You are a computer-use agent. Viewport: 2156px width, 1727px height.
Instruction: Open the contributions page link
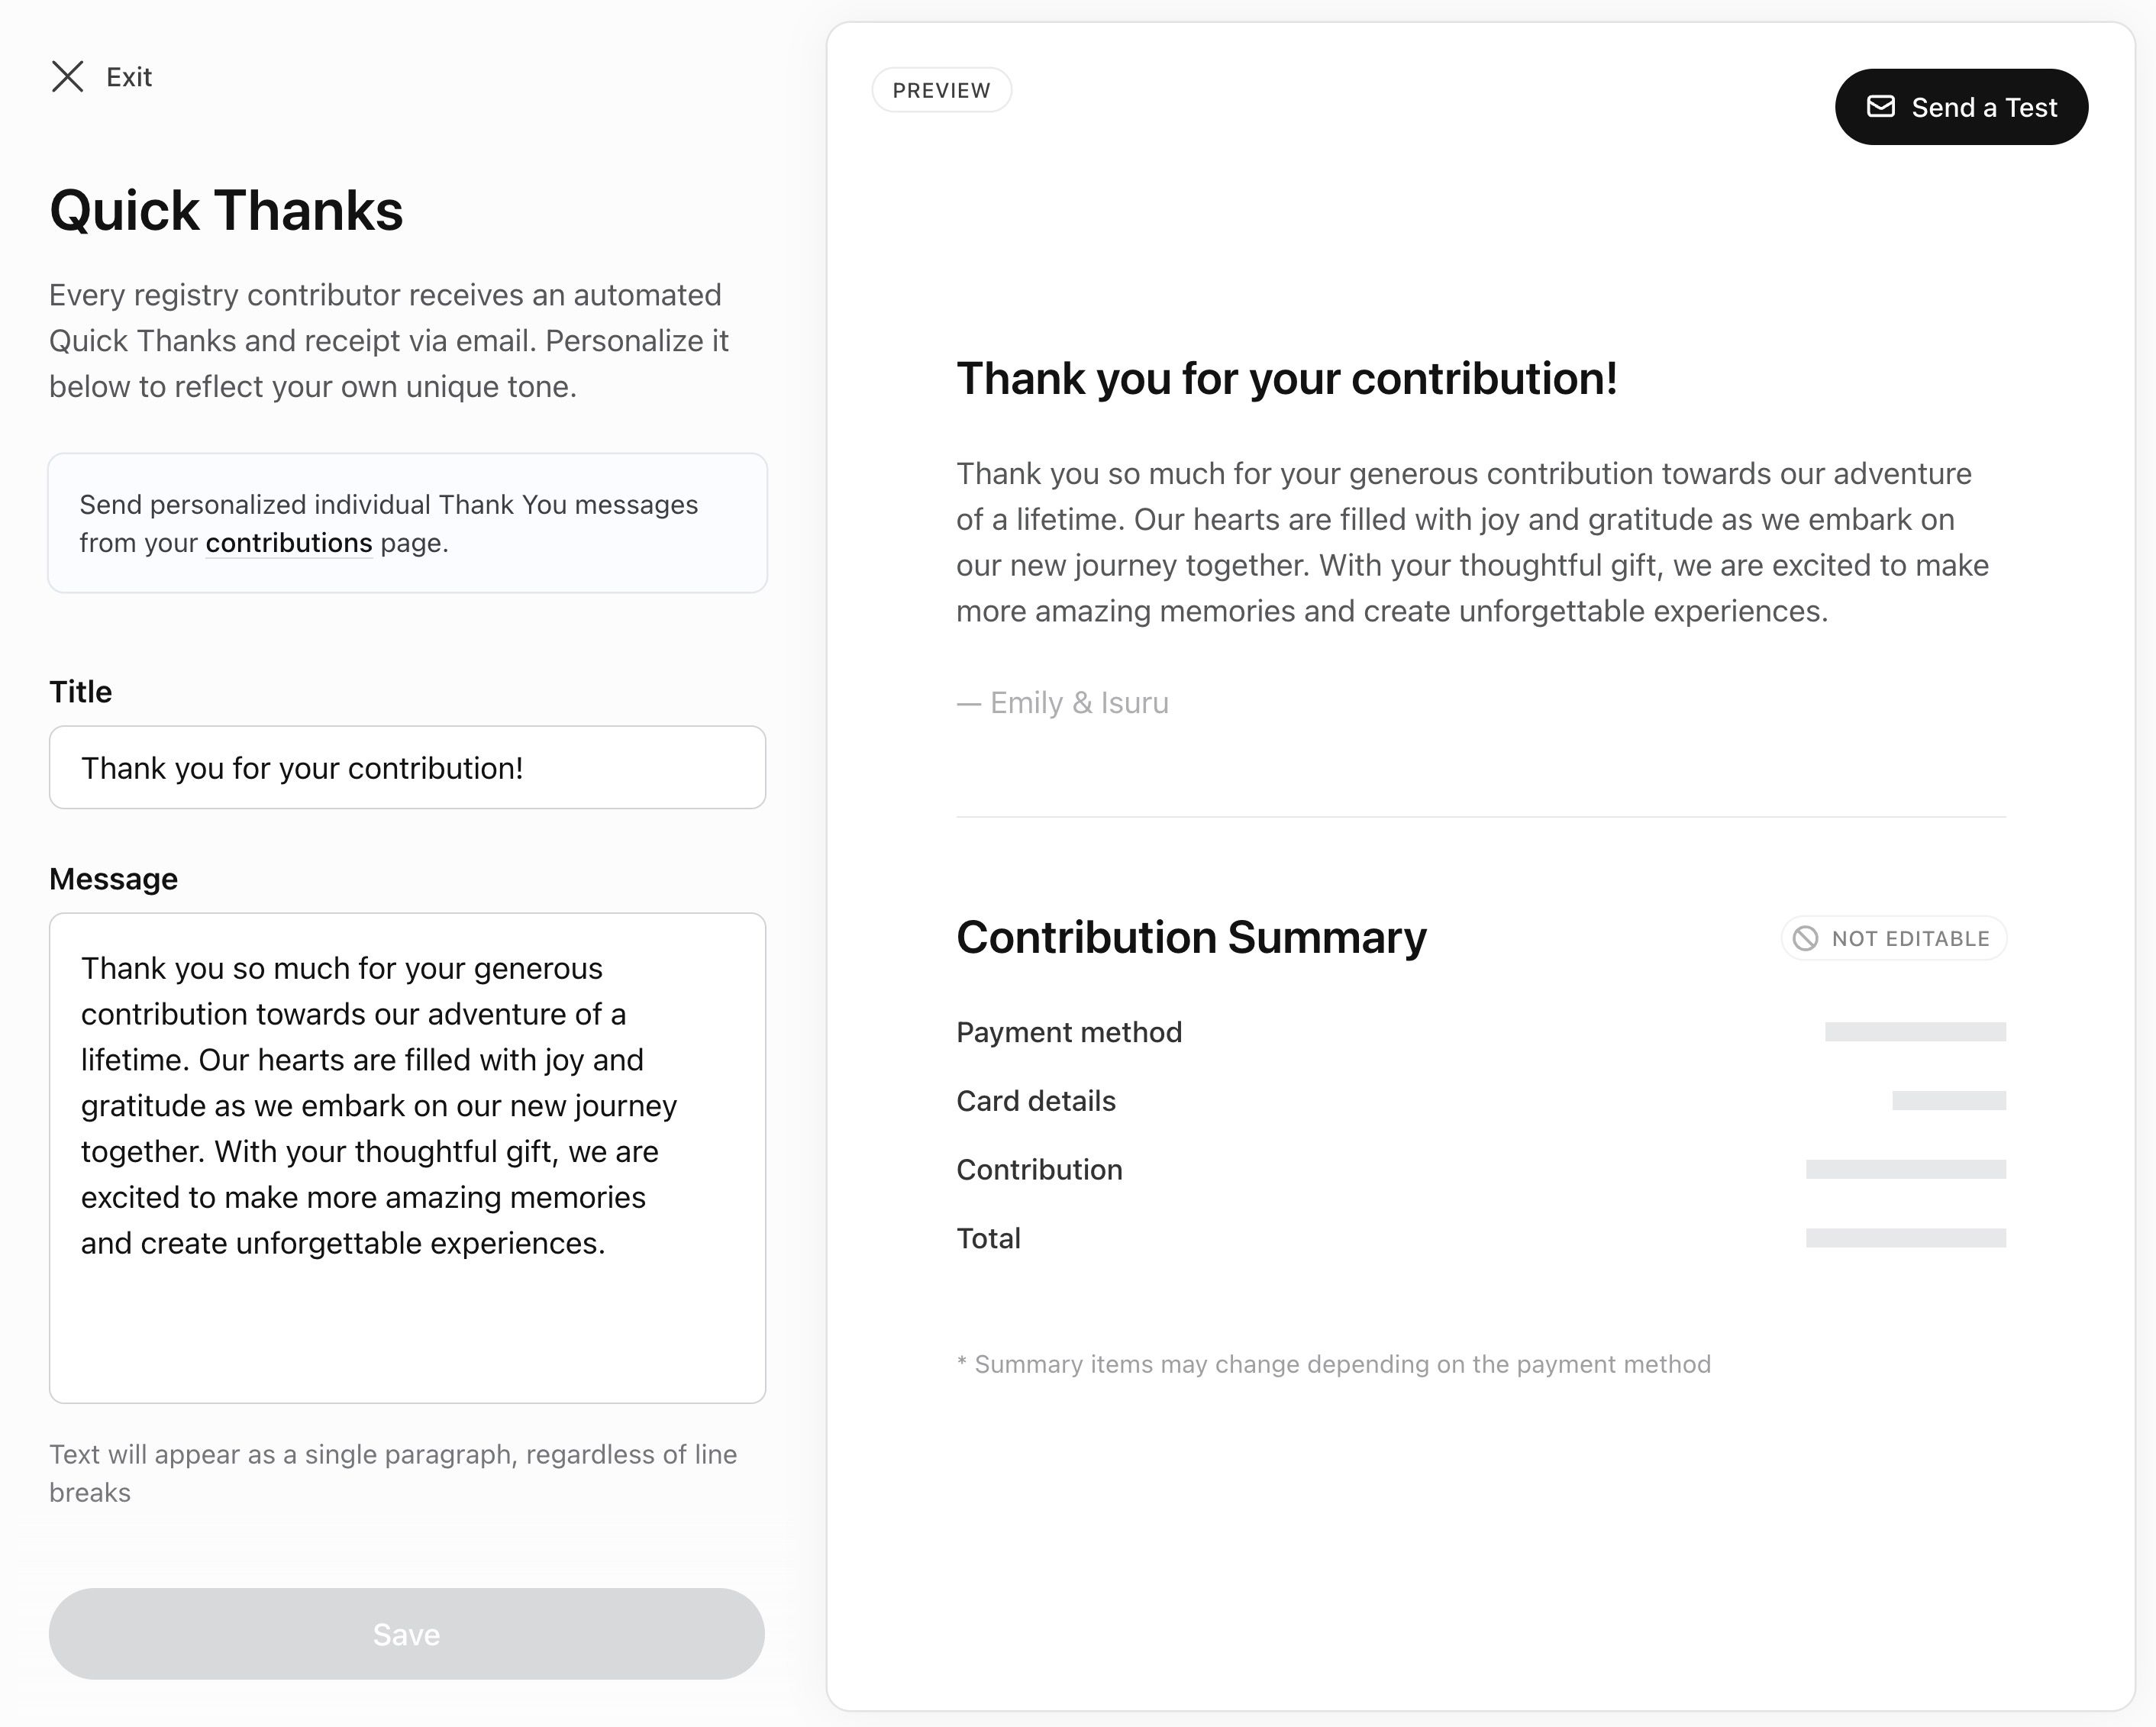point(288,543)
